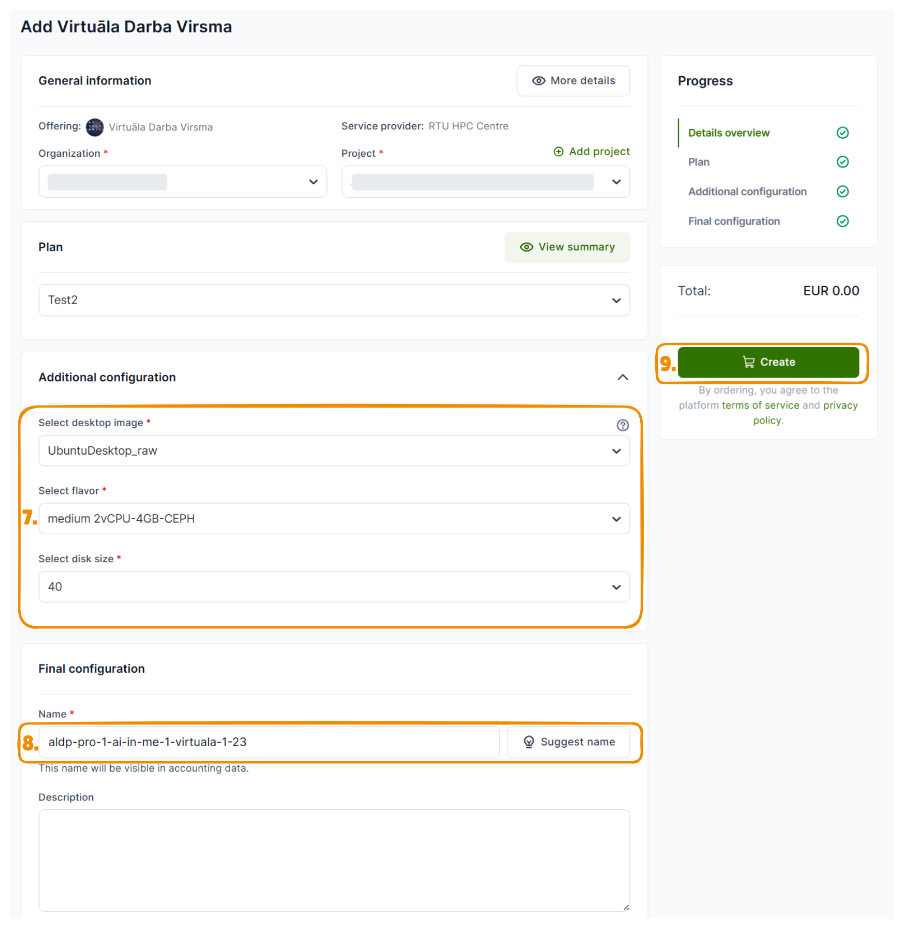Open the Select desktop image dropdown
Viewport: 903px width, 928px height.
(x=334, y=450)
